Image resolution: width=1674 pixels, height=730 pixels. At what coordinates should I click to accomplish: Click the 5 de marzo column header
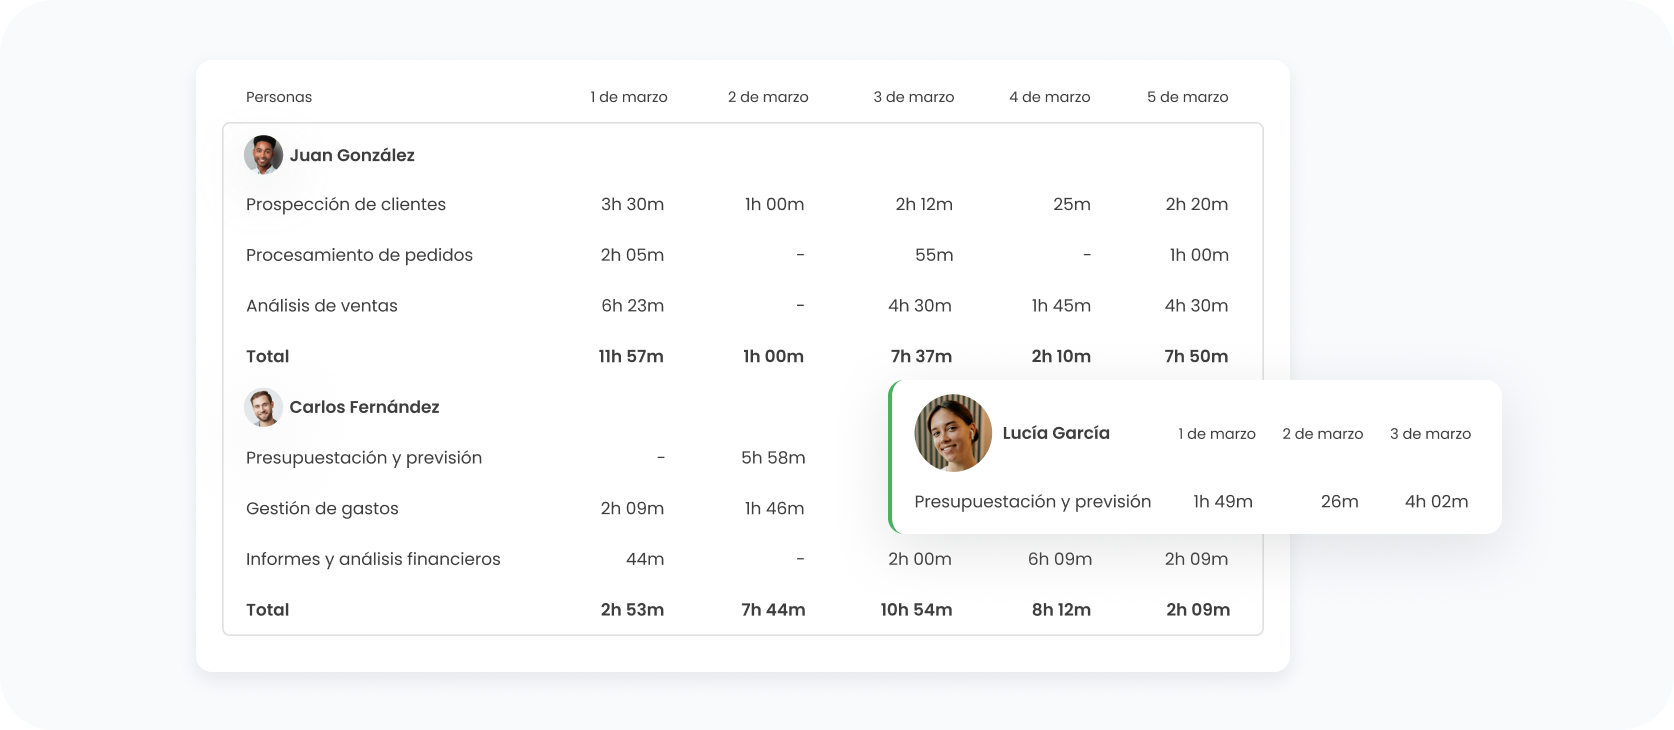(1187, 97)
